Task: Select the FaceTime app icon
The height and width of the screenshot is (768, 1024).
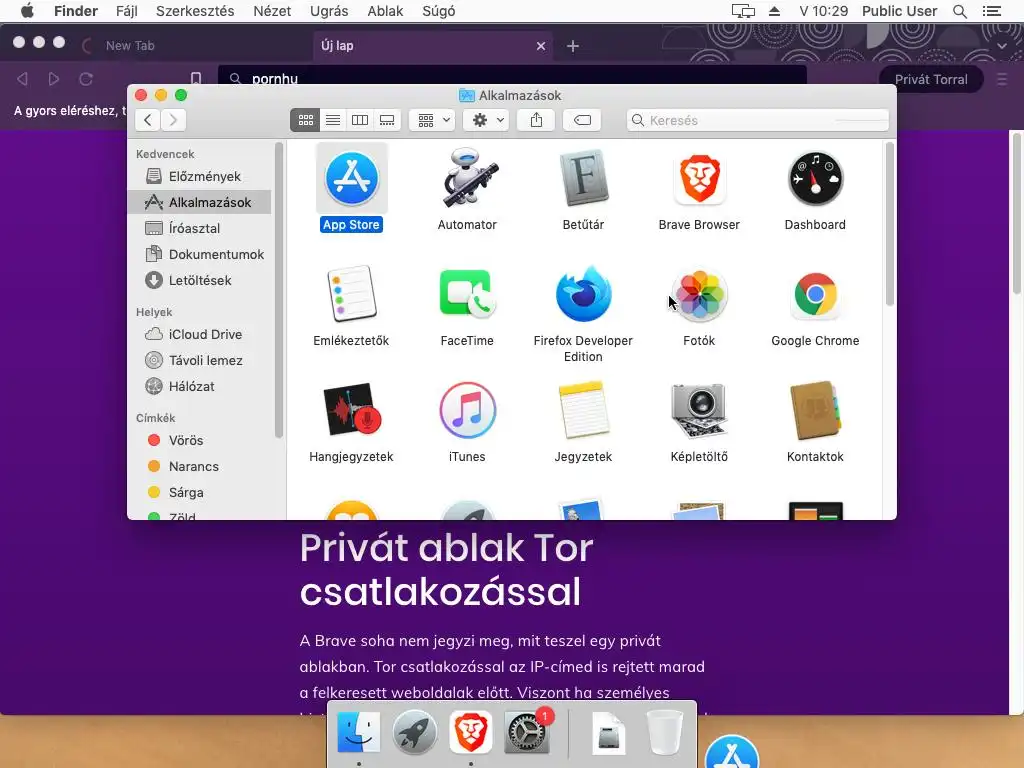Action: click(467, 294)
